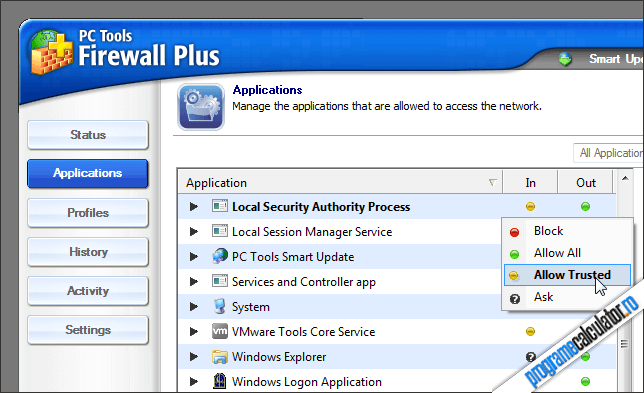
Task: Click the green Allow All icon
Action: pos(514,254)
